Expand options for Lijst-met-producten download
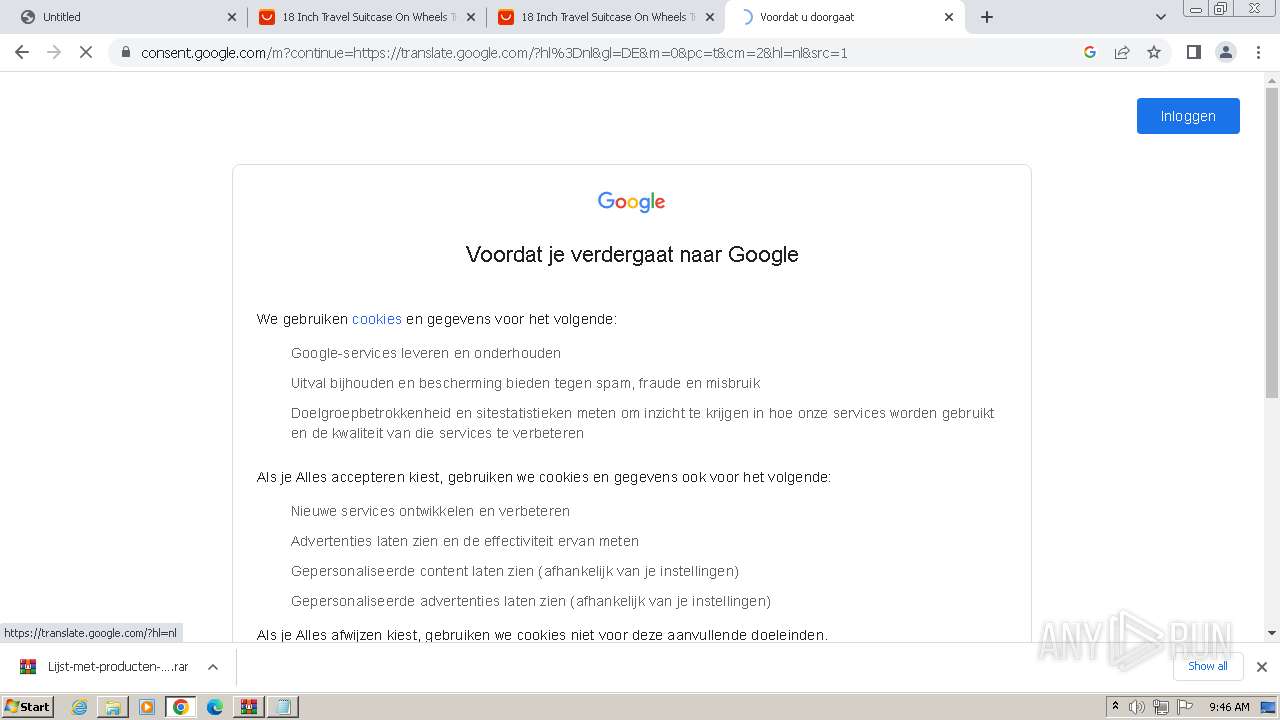 [212, 667]
